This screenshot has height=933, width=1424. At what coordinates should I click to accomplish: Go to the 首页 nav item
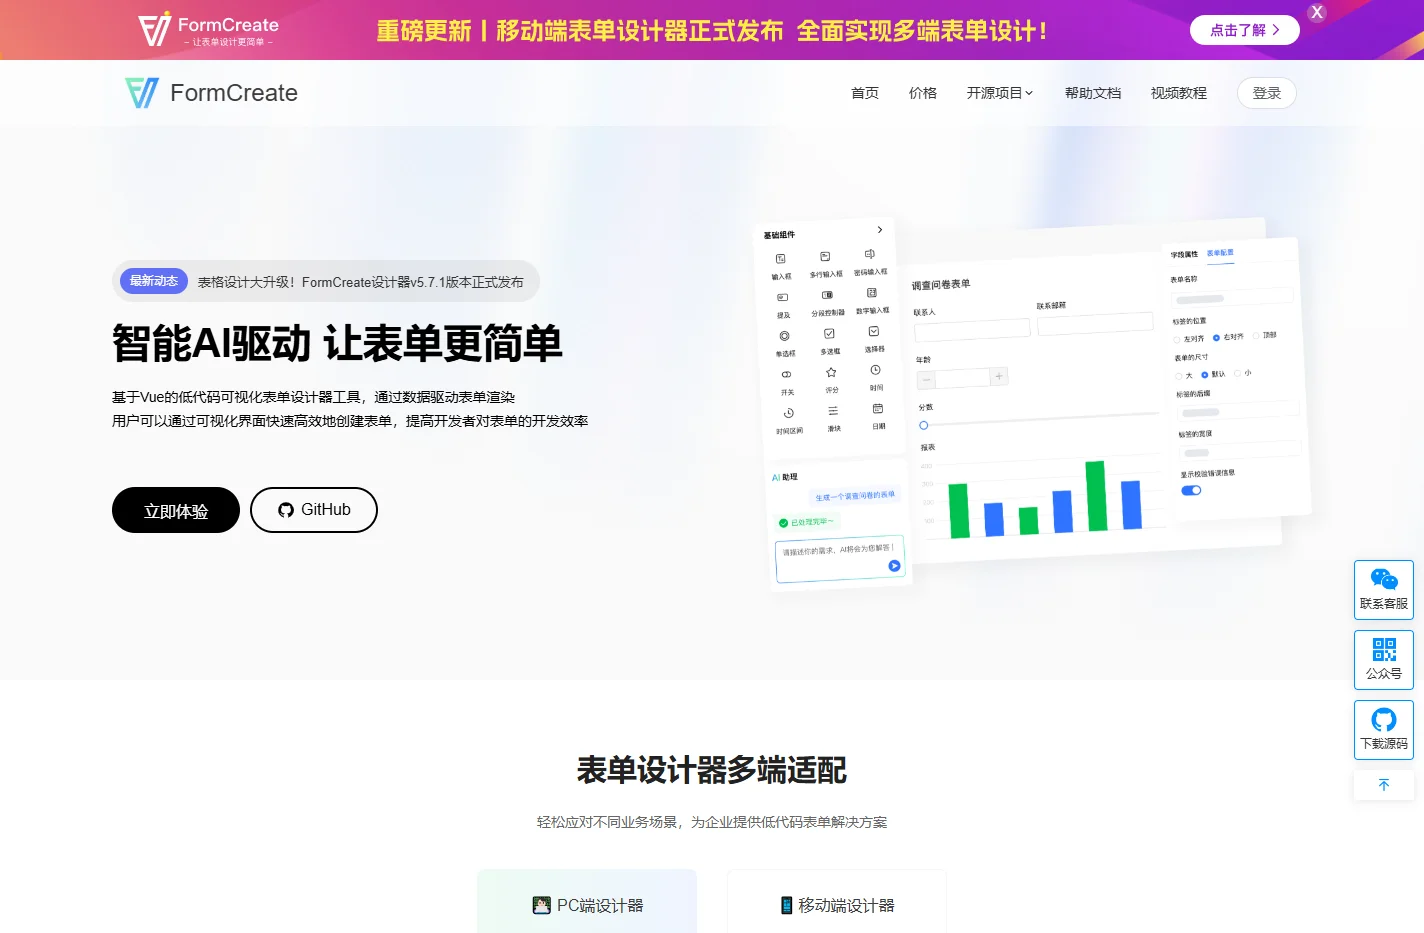tap(865, 93)
